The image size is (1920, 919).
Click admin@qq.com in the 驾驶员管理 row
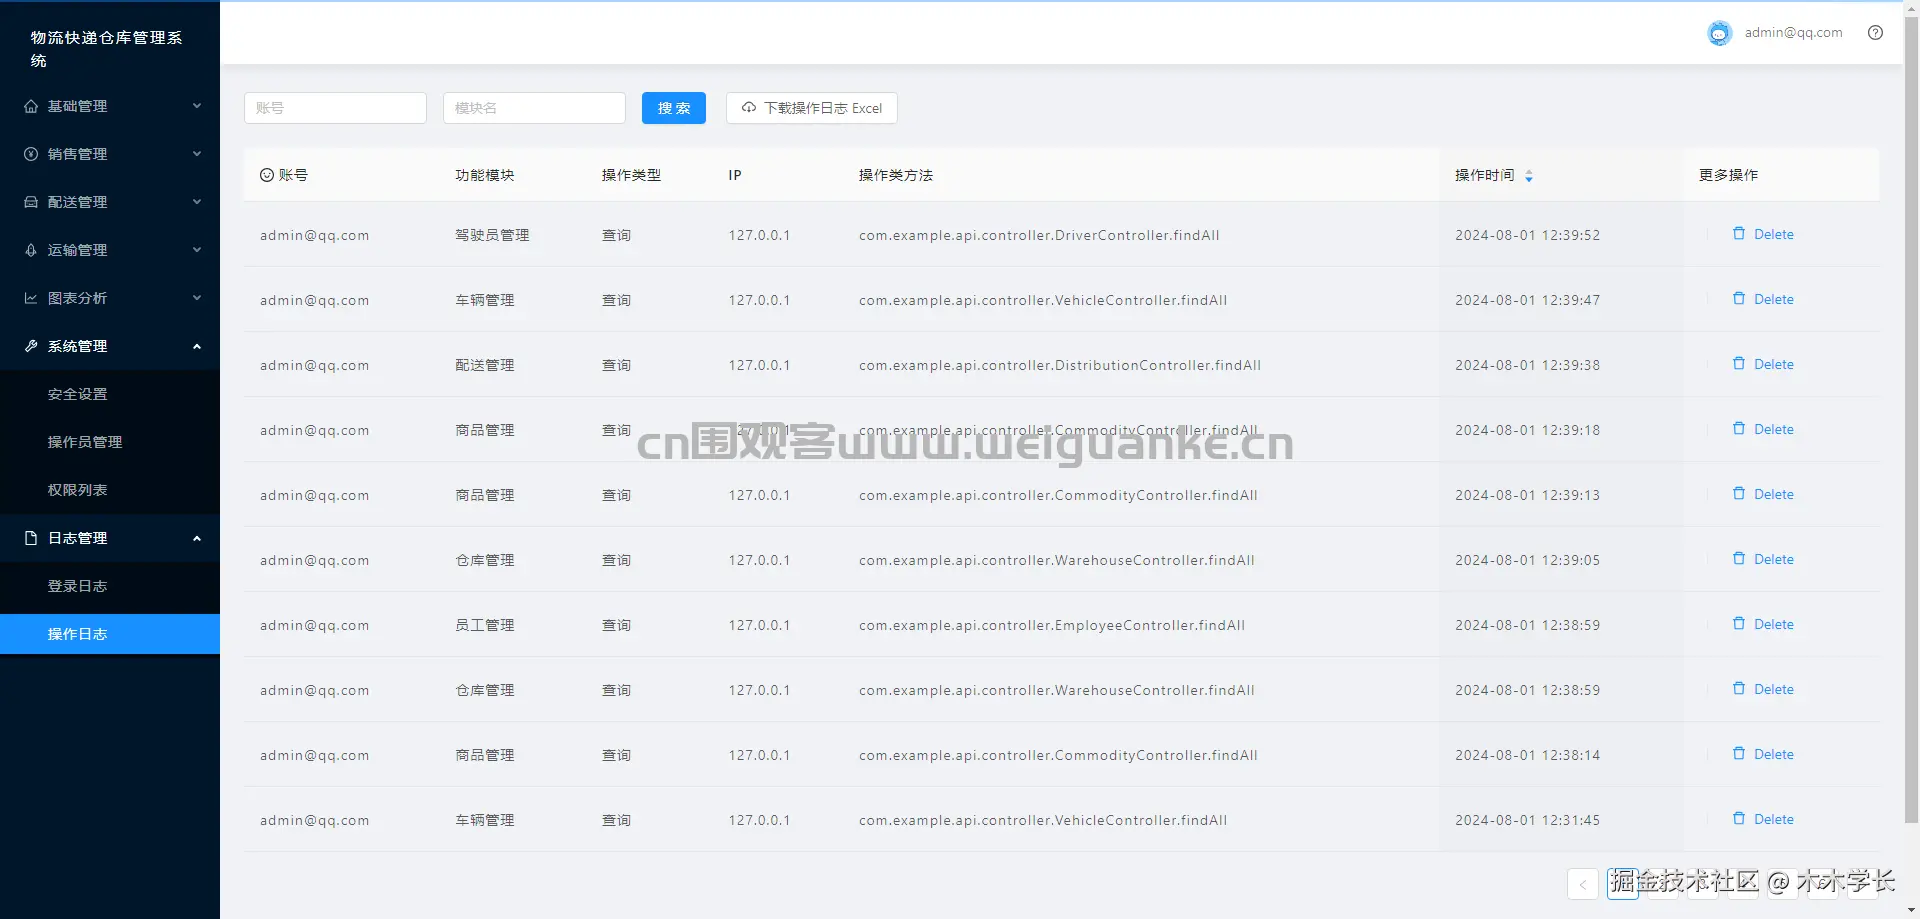314,235
